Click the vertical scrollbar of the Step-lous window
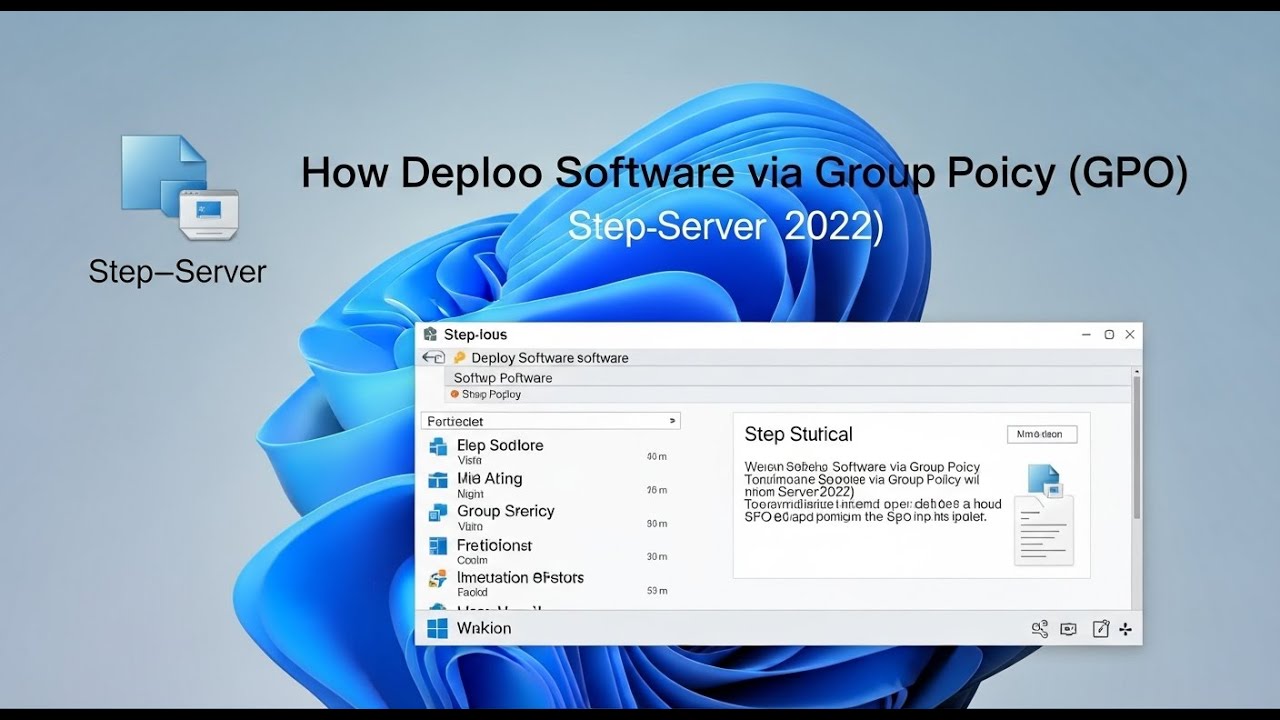The image size is (1280, 720). tap(1136, 447)
